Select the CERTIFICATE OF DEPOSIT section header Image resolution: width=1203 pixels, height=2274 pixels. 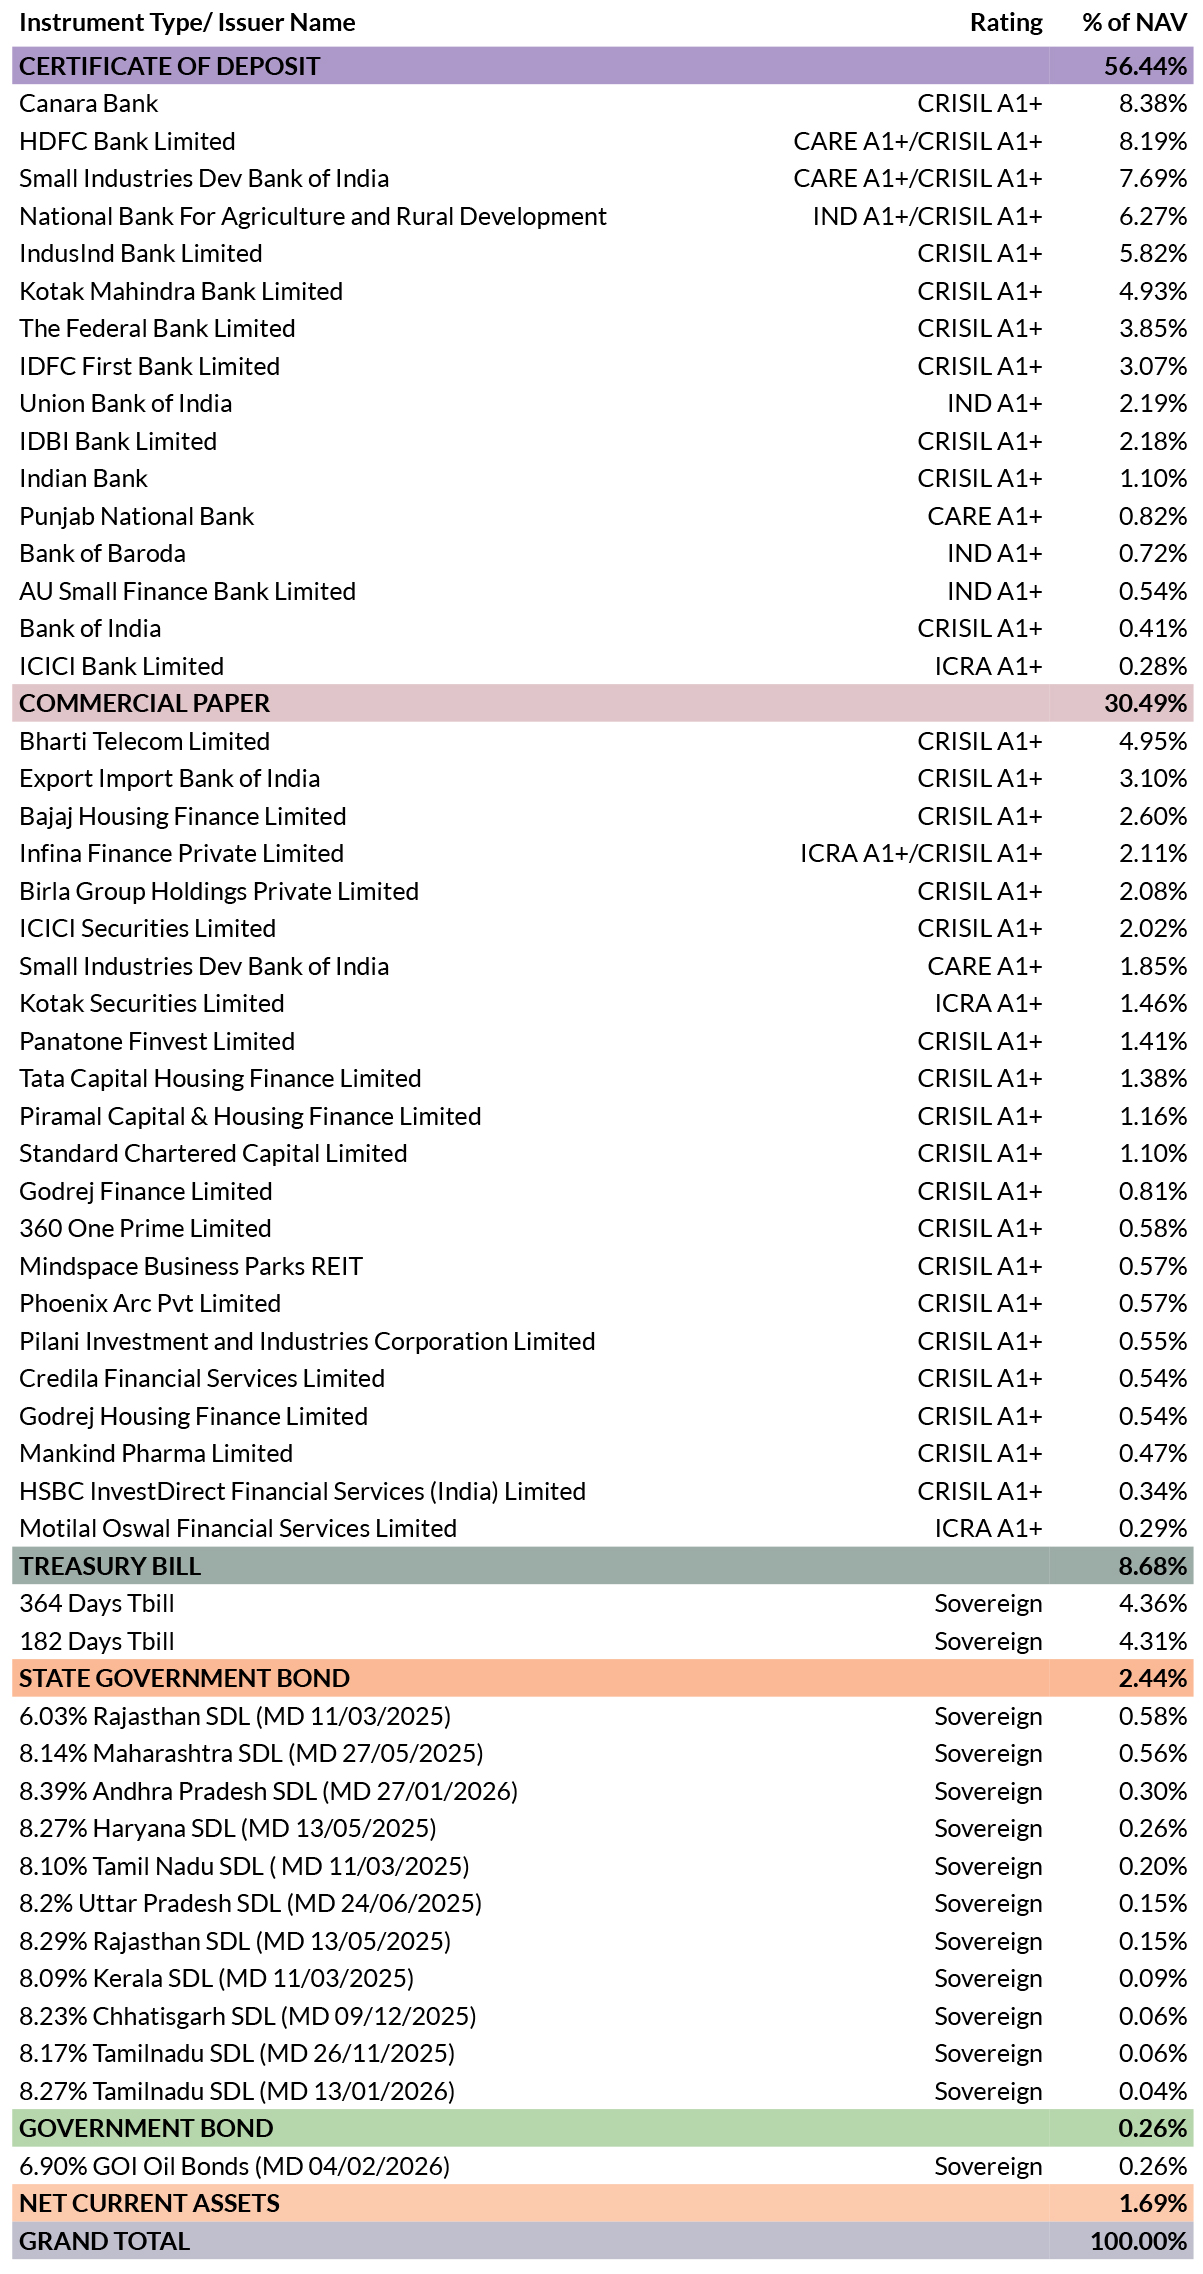[x=602, y=66]
